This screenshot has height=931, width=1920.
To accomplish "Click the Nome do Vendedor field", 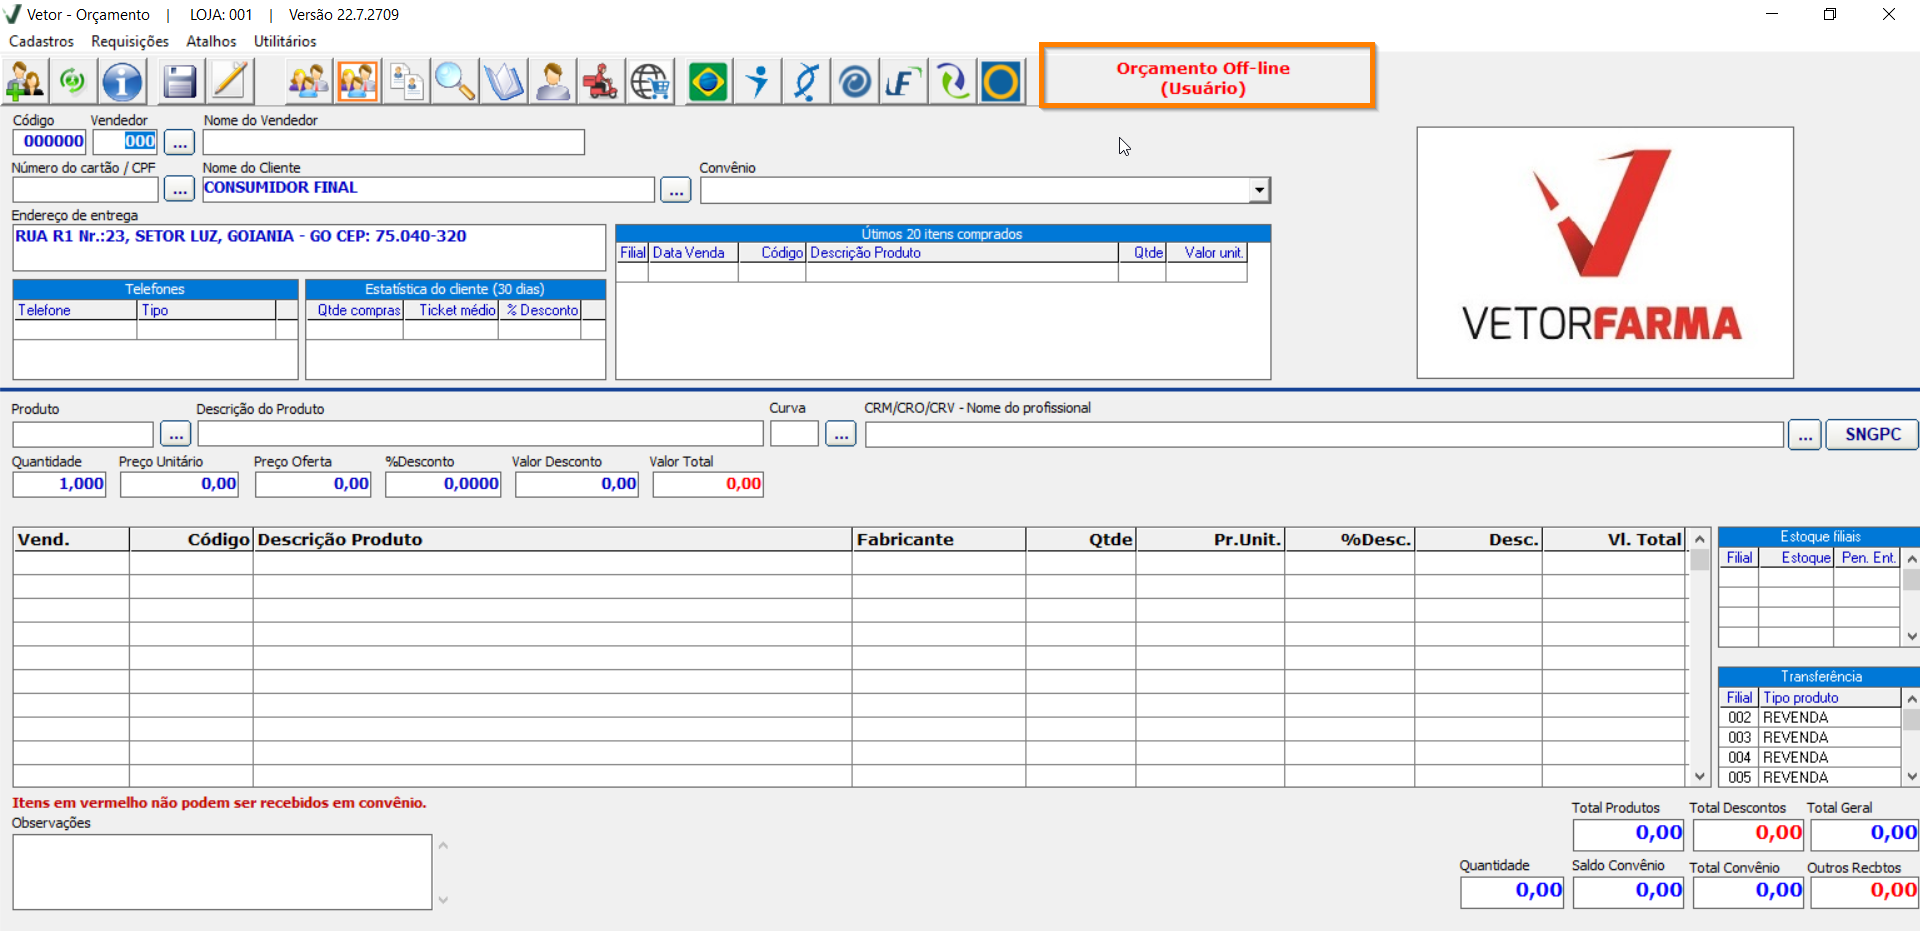I will point(394,142).
